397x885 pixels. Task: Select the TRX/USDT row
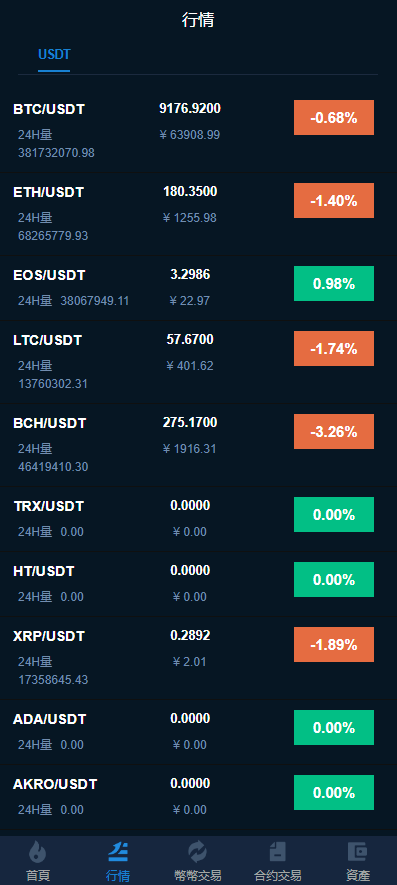[x=198, y=519]
